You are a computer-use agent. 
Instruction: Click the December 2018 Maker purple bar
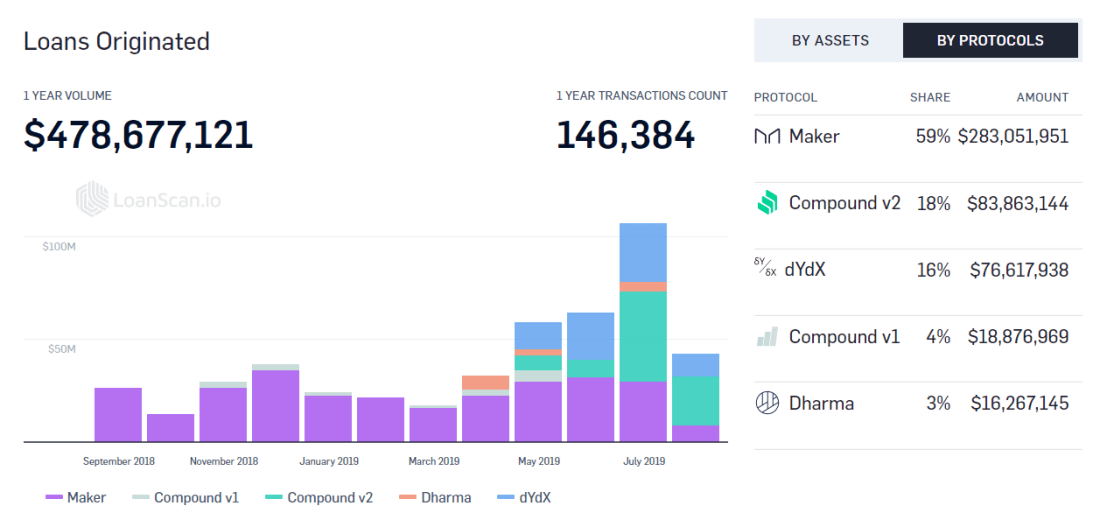276,406
